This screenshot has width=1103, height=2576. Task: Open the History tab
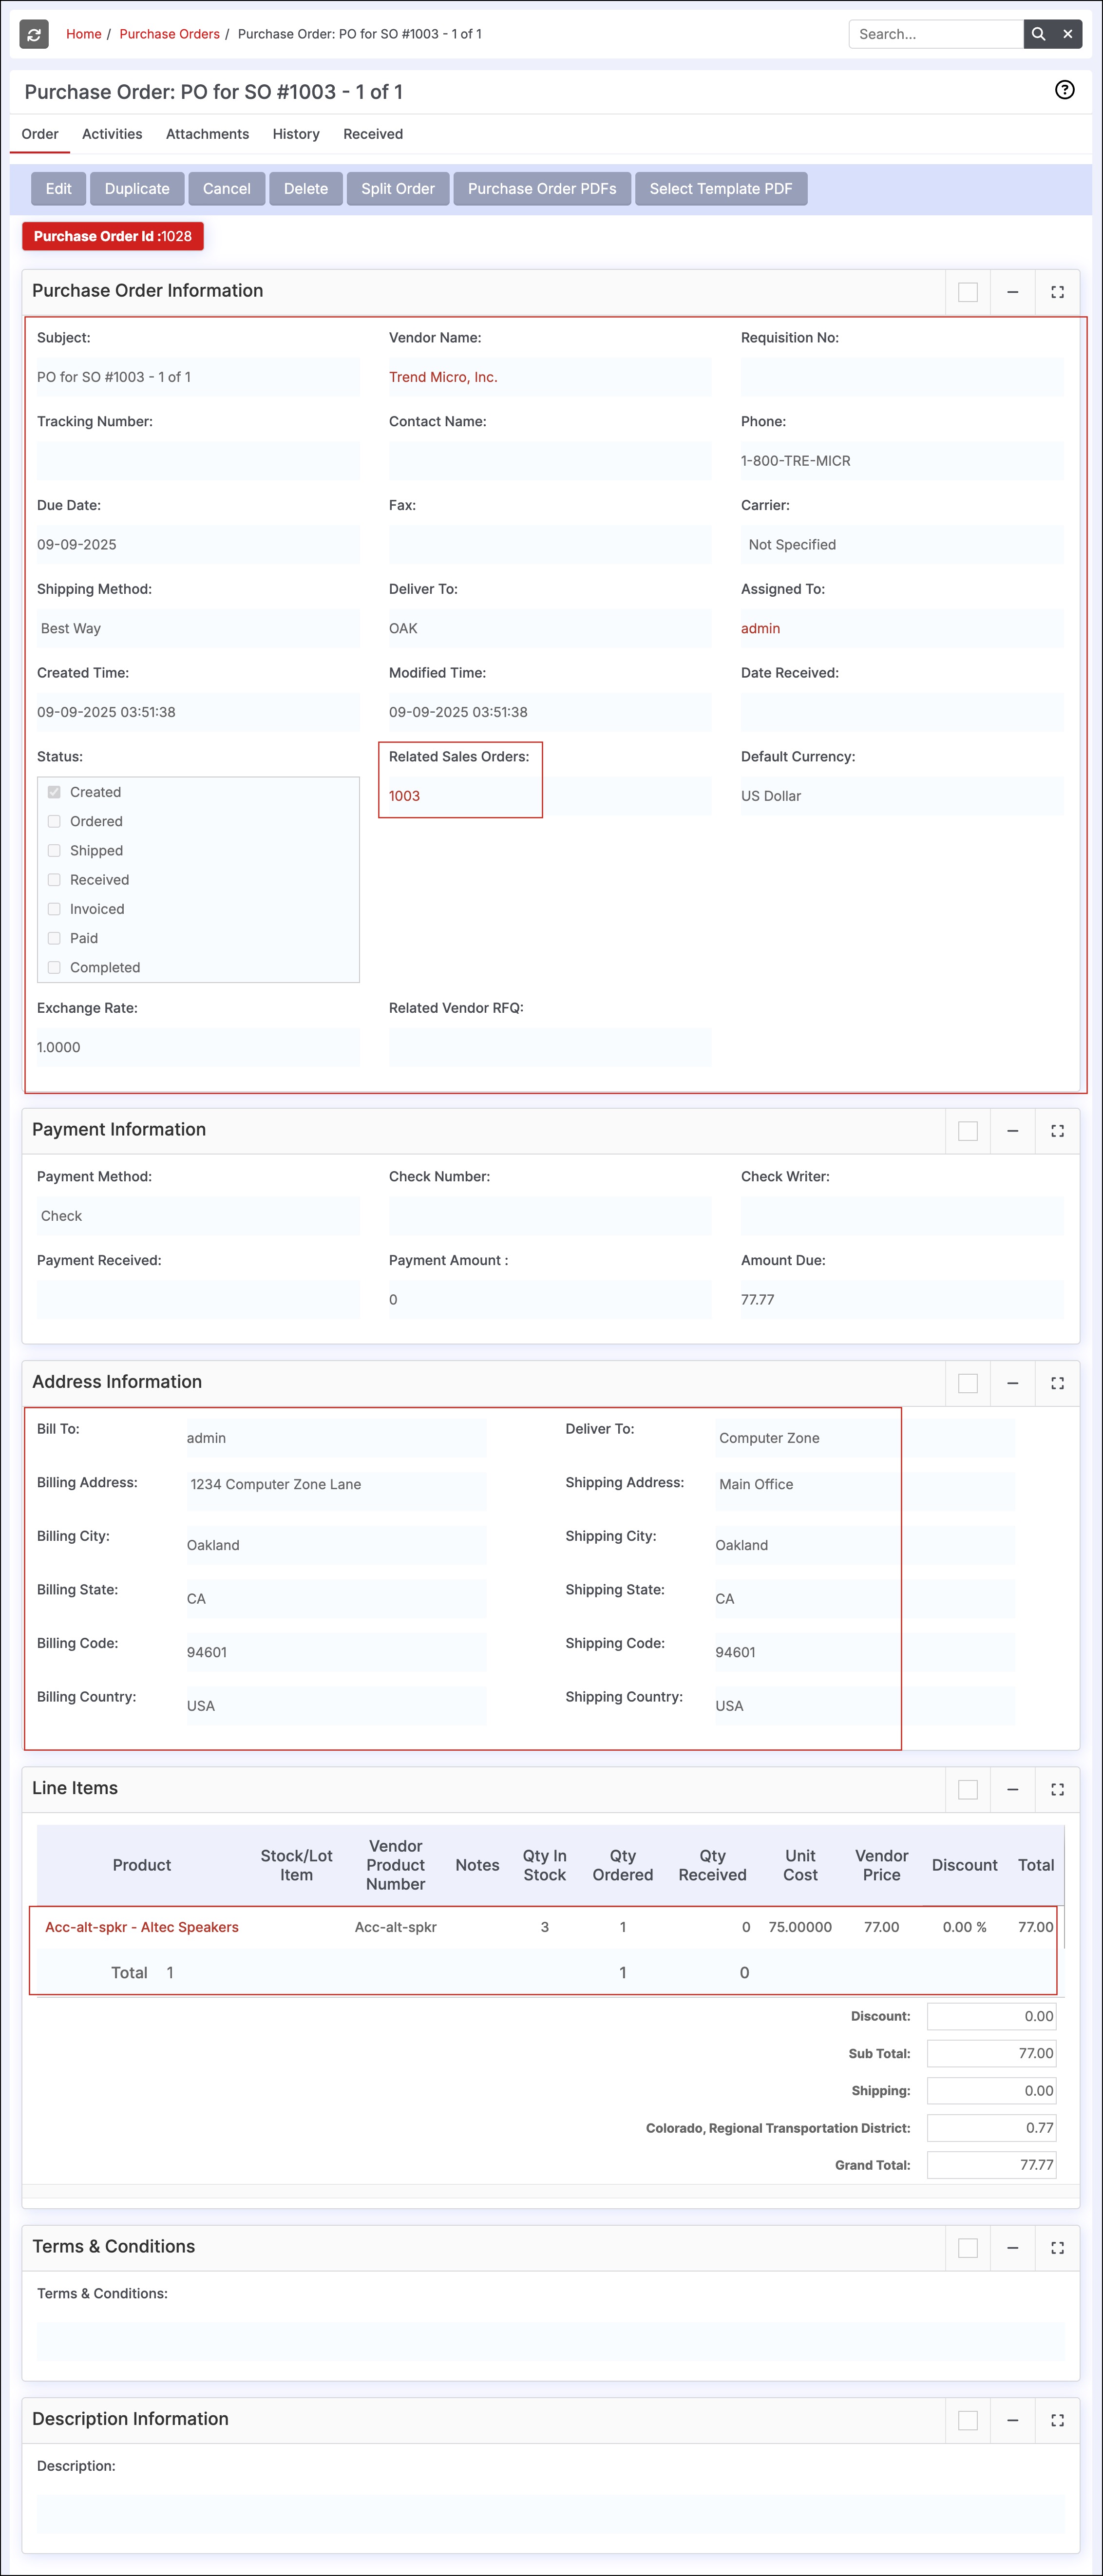296,134
